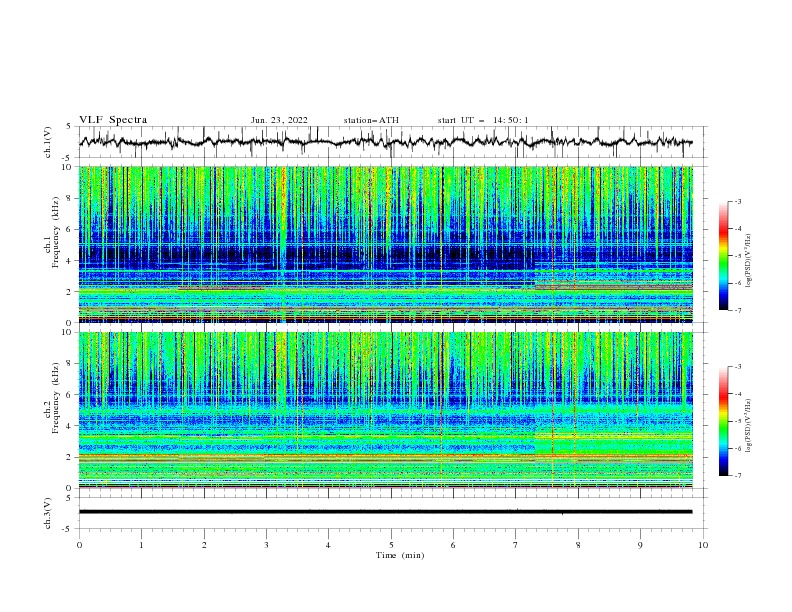Click the "-7" tick on ch.1 color bar
Image resolution: width=792 pixels, height=612 pixels.
click(x=738, y=310)
